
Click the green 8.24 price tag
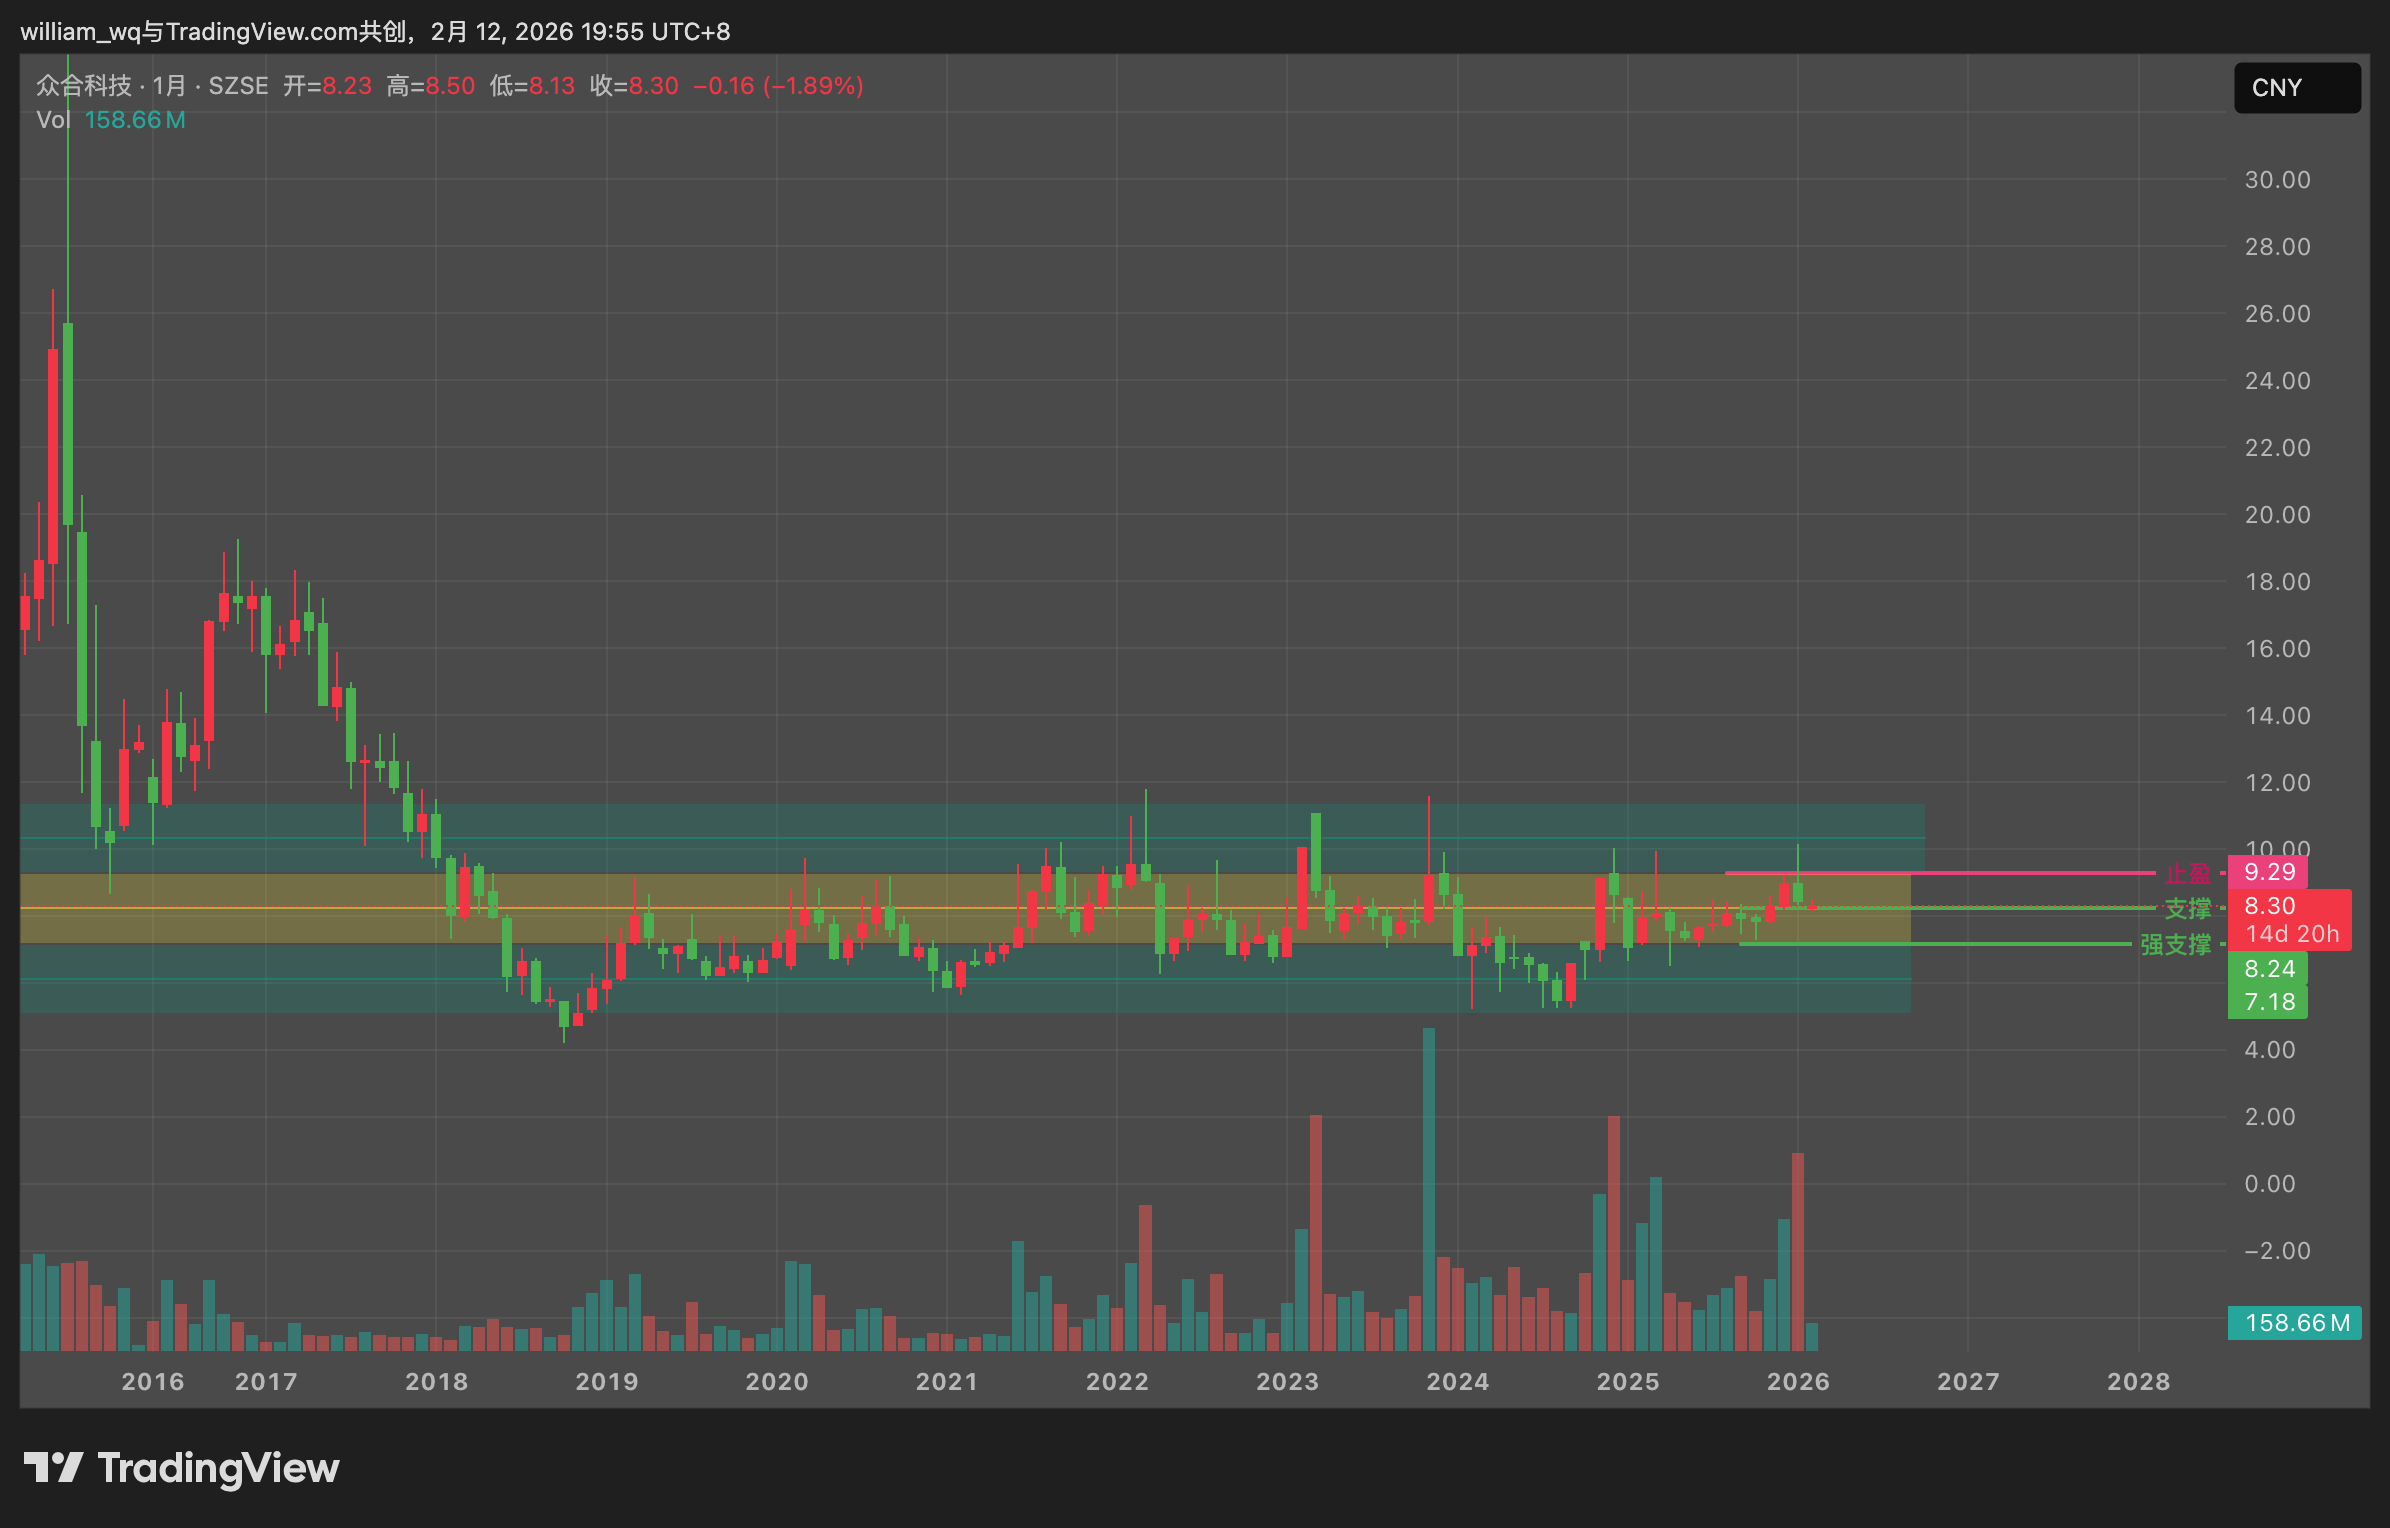(2268, 969)
